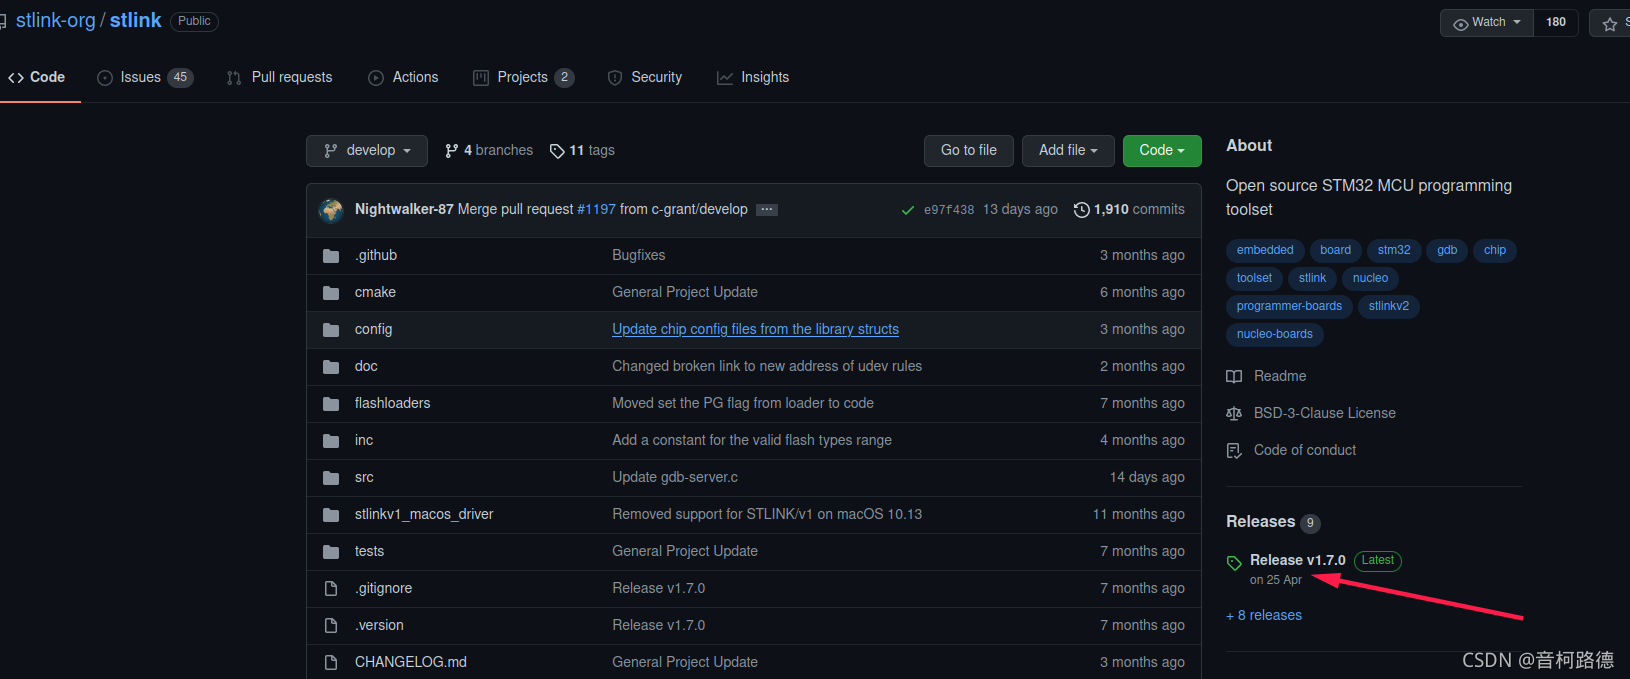
Task: Open commit 'Update chip config files' link
Action: point(755,330)
